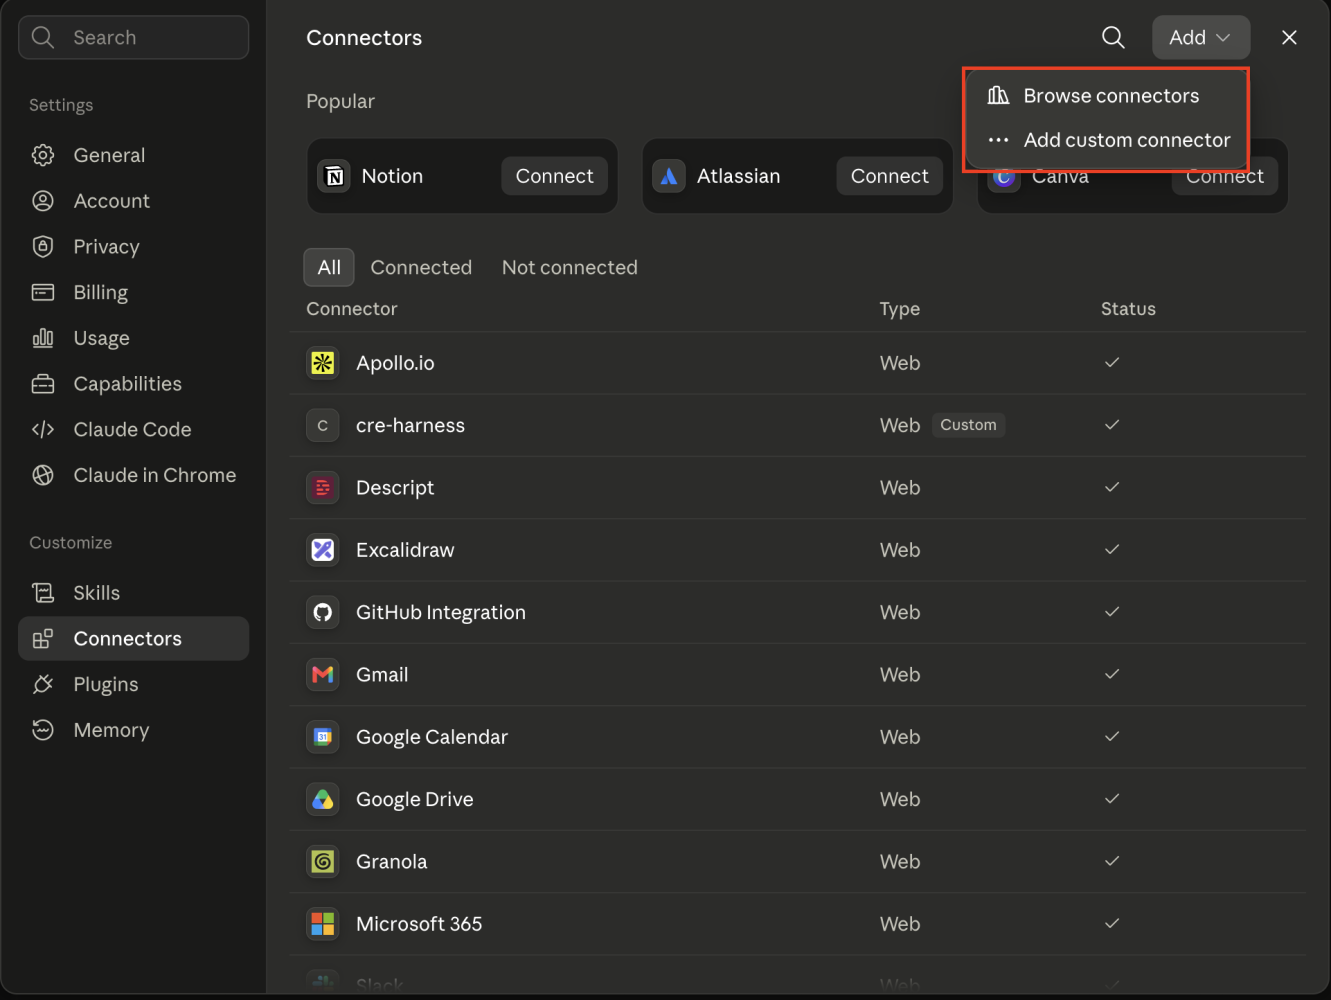Click the sidebar Search field

pyautogui.click(x=134, y=38)
